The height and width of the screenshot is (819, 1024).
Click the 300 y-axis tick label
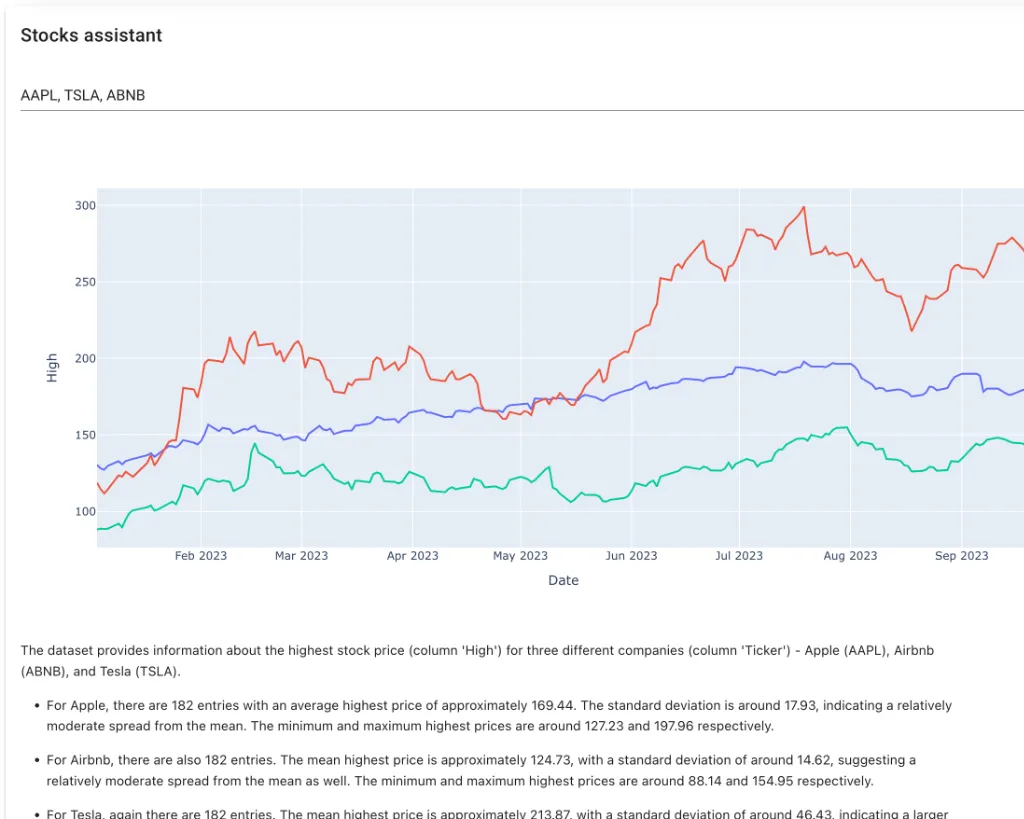[84, 205]
